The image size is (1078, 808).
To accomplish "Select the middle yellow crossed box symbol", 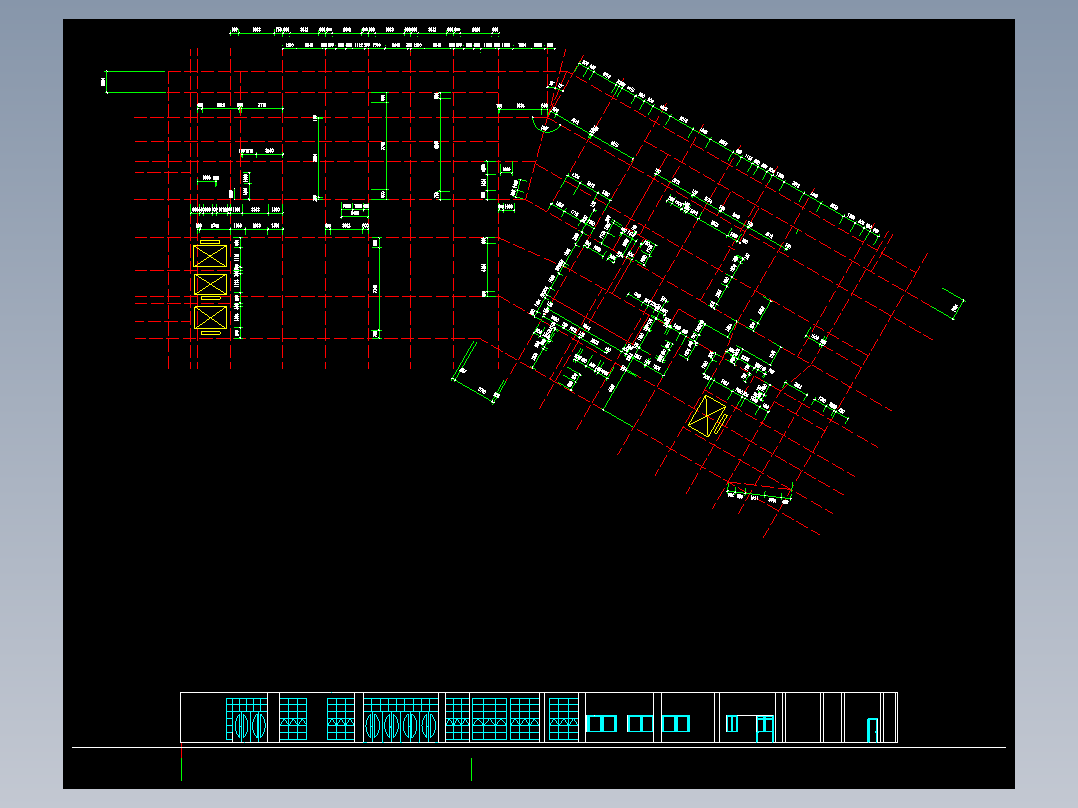I will [210, 284].
